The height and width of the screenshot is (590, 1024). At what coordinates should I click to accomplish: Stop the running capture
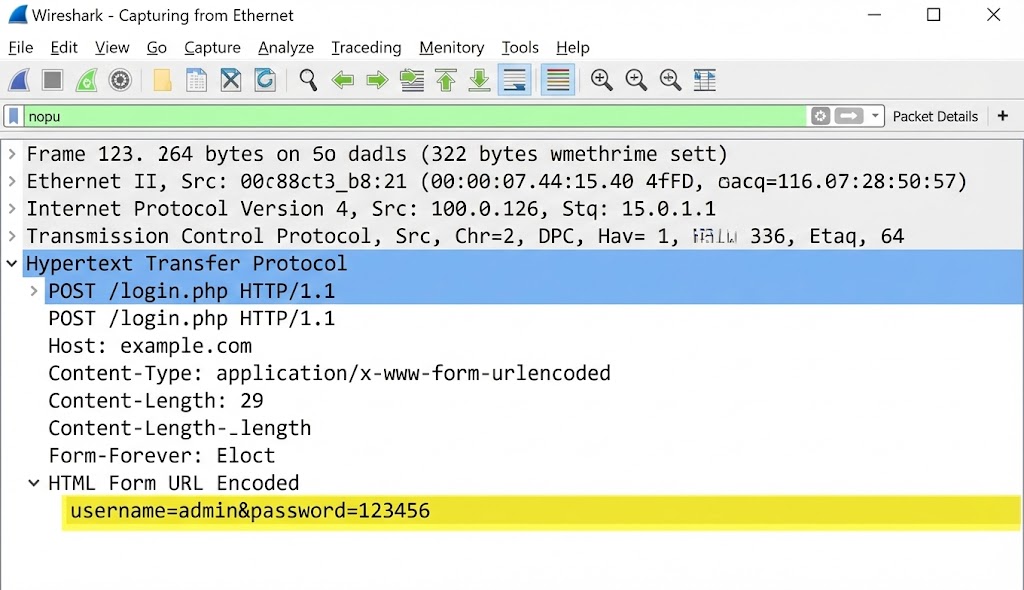click(x=52, y=80)
